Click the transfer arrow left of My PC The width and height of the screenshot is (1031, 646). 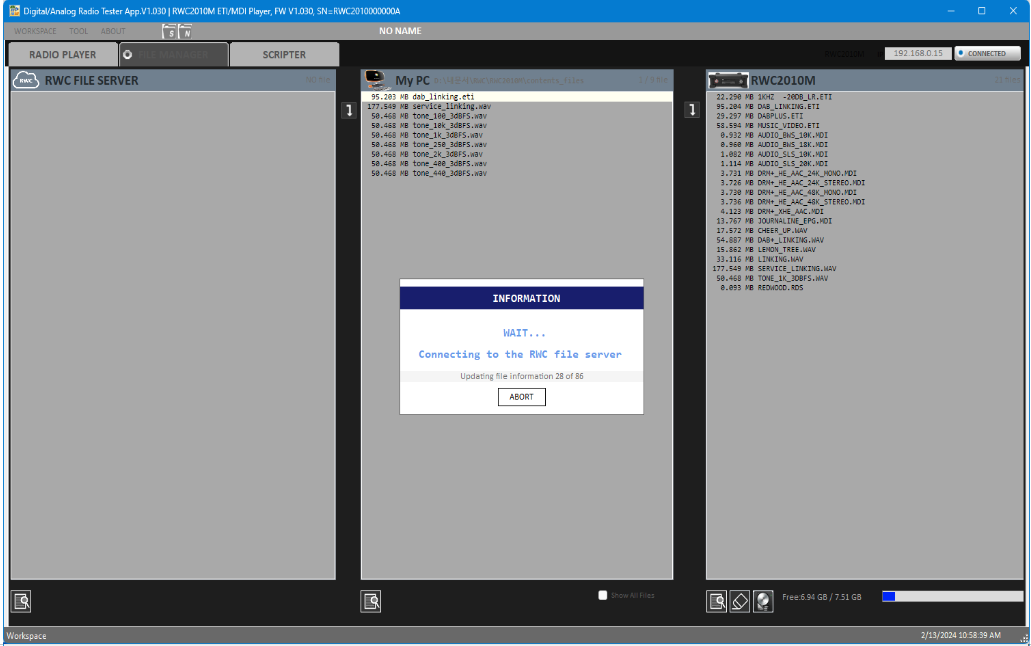coord(349,110)
